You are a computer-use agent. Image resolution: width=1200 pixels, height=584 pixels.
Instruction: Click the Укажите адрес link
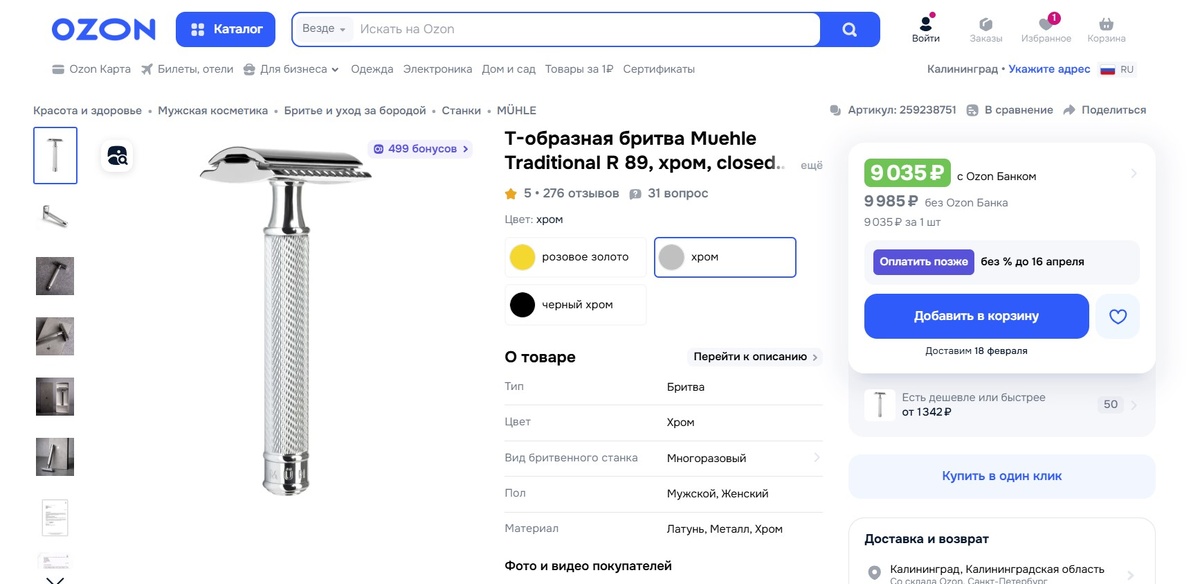coord(1049,69)
